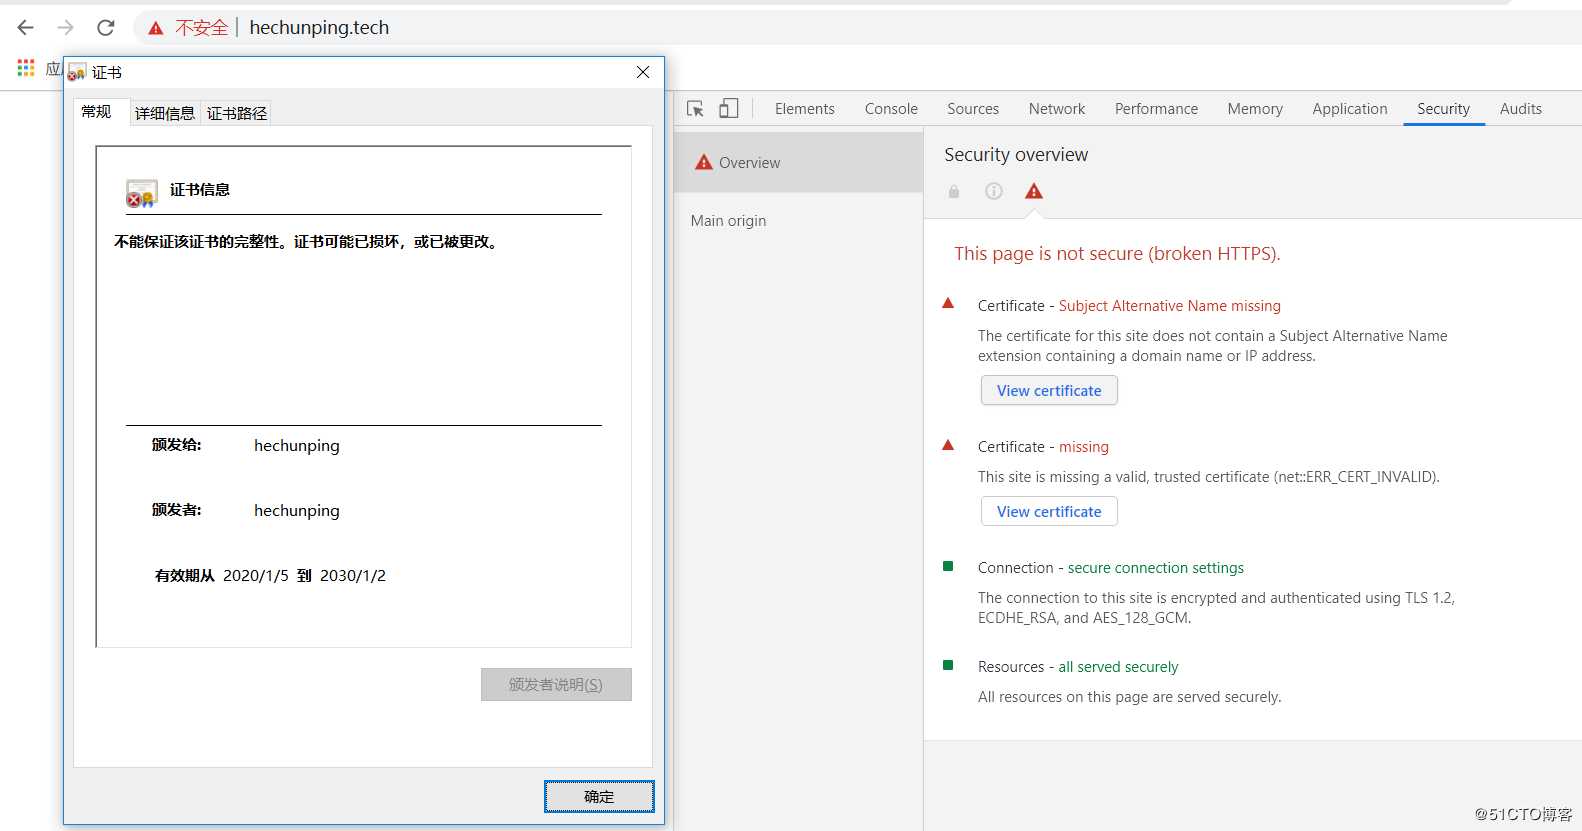Switch to the Sources tab

tap(973, 109)
